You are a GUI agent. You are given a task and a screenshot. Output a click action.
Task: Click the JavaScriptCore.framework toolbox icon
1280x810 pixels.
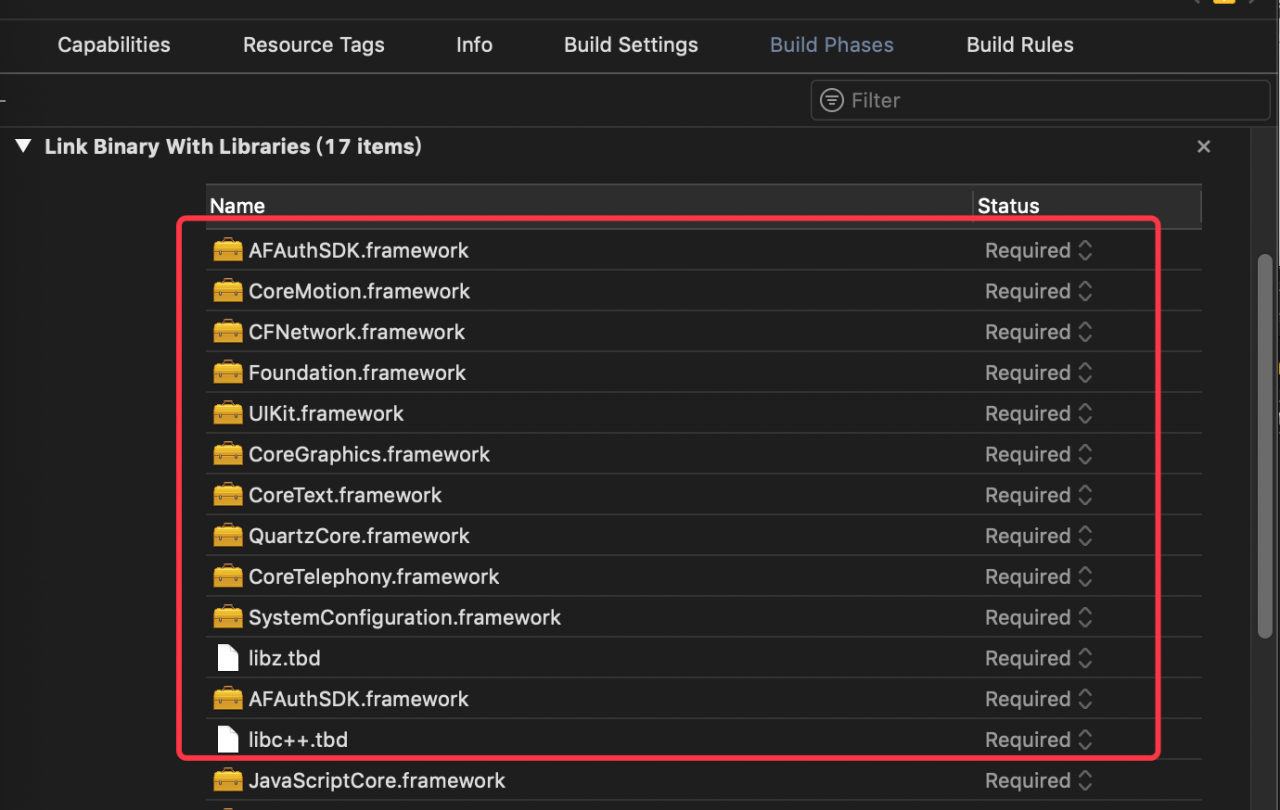click(228, 780)
